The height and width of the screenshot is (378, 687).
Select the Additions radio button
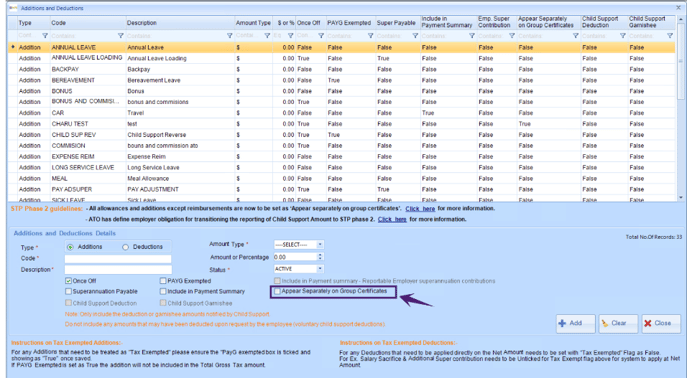tap(70, 247)
